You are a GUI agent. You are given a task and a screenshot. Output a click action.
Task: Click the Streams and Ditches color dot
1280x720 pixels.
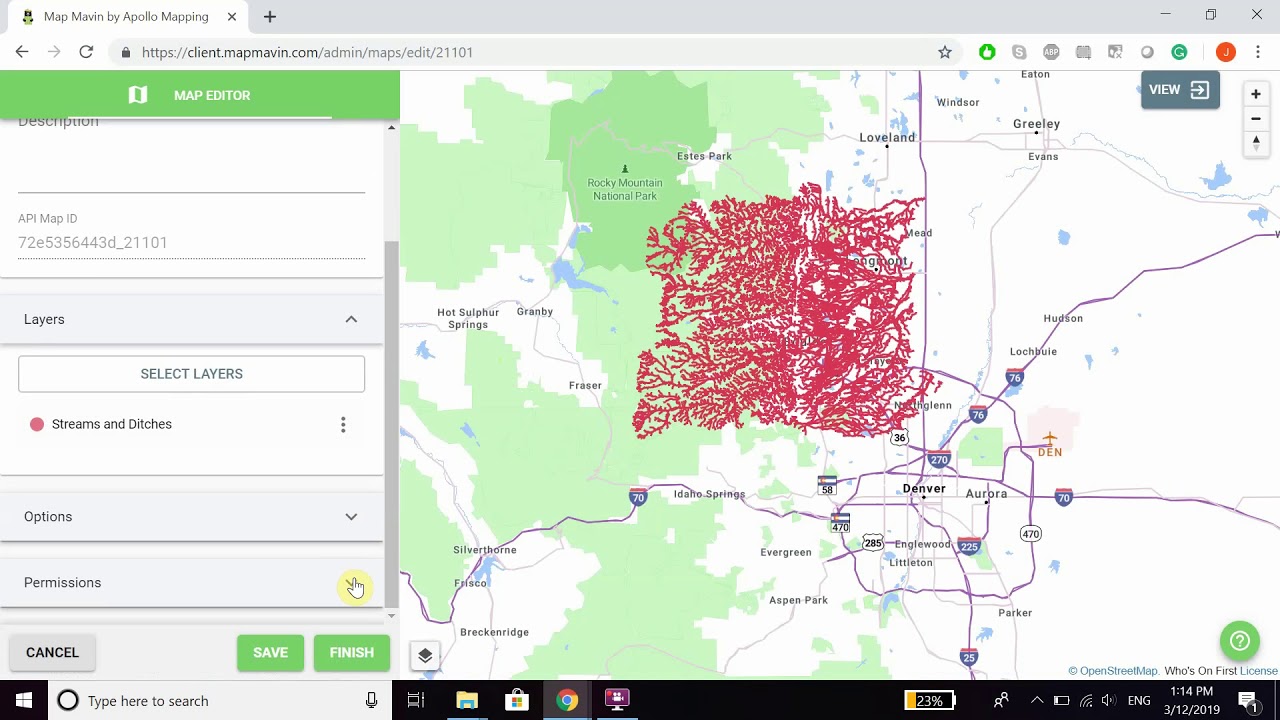(37, 424)
